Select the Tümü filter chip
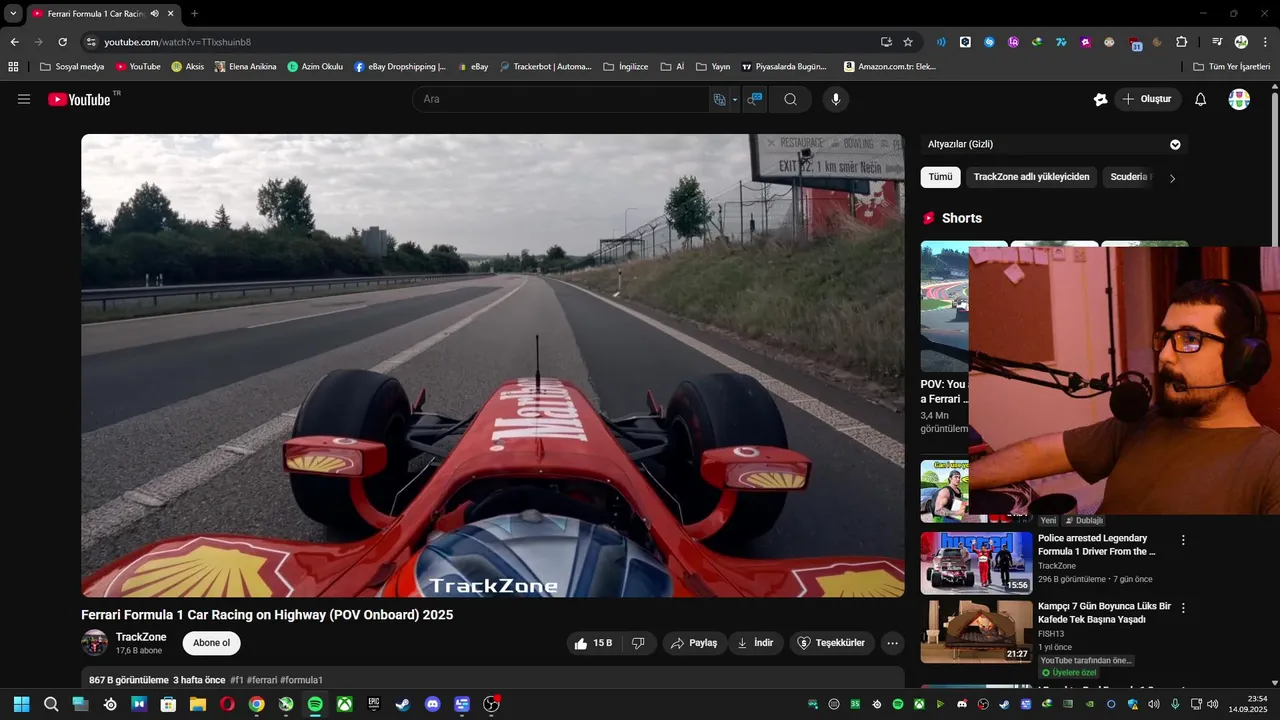 (940, 177)
